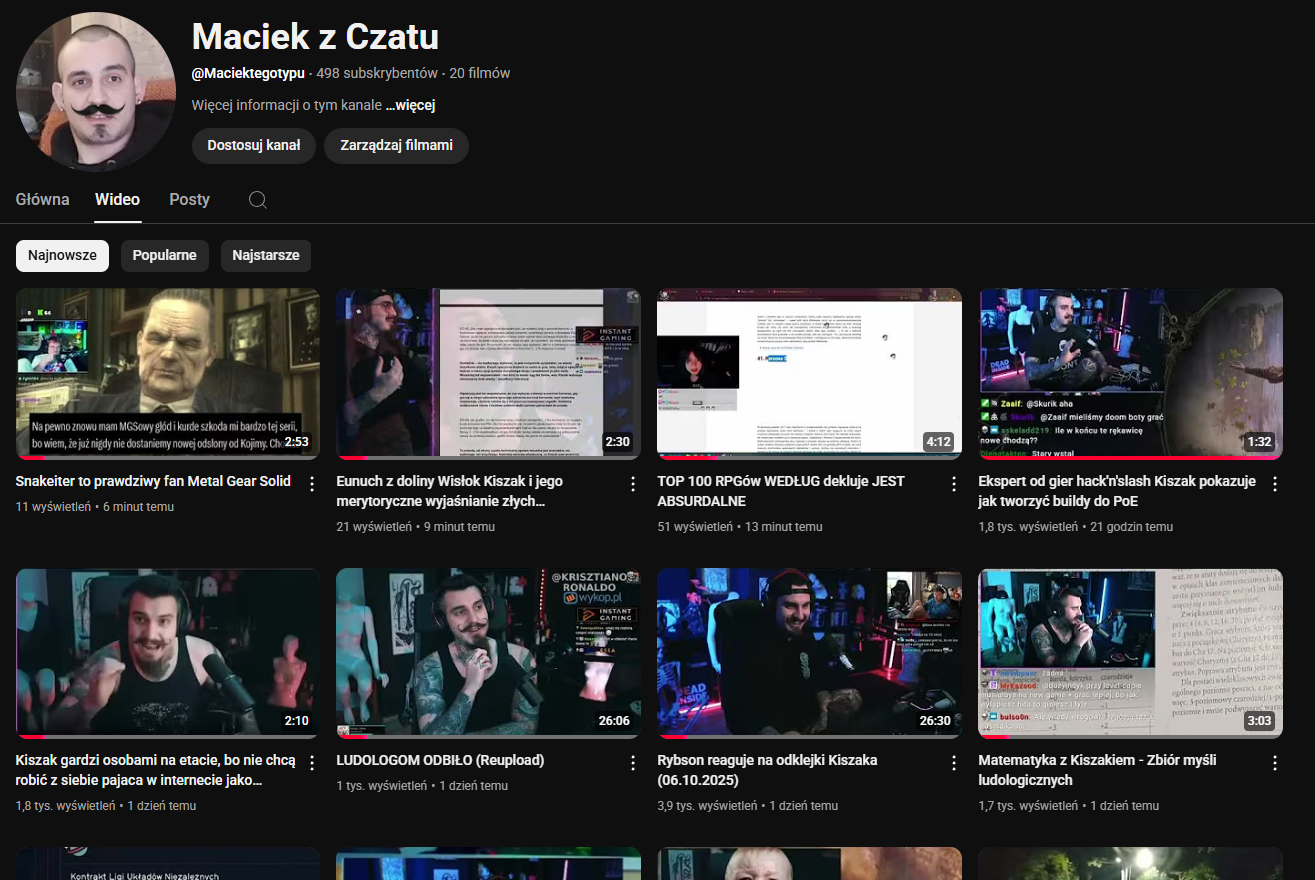Click the Zarządzaj filmami button

tap(396, 146)
